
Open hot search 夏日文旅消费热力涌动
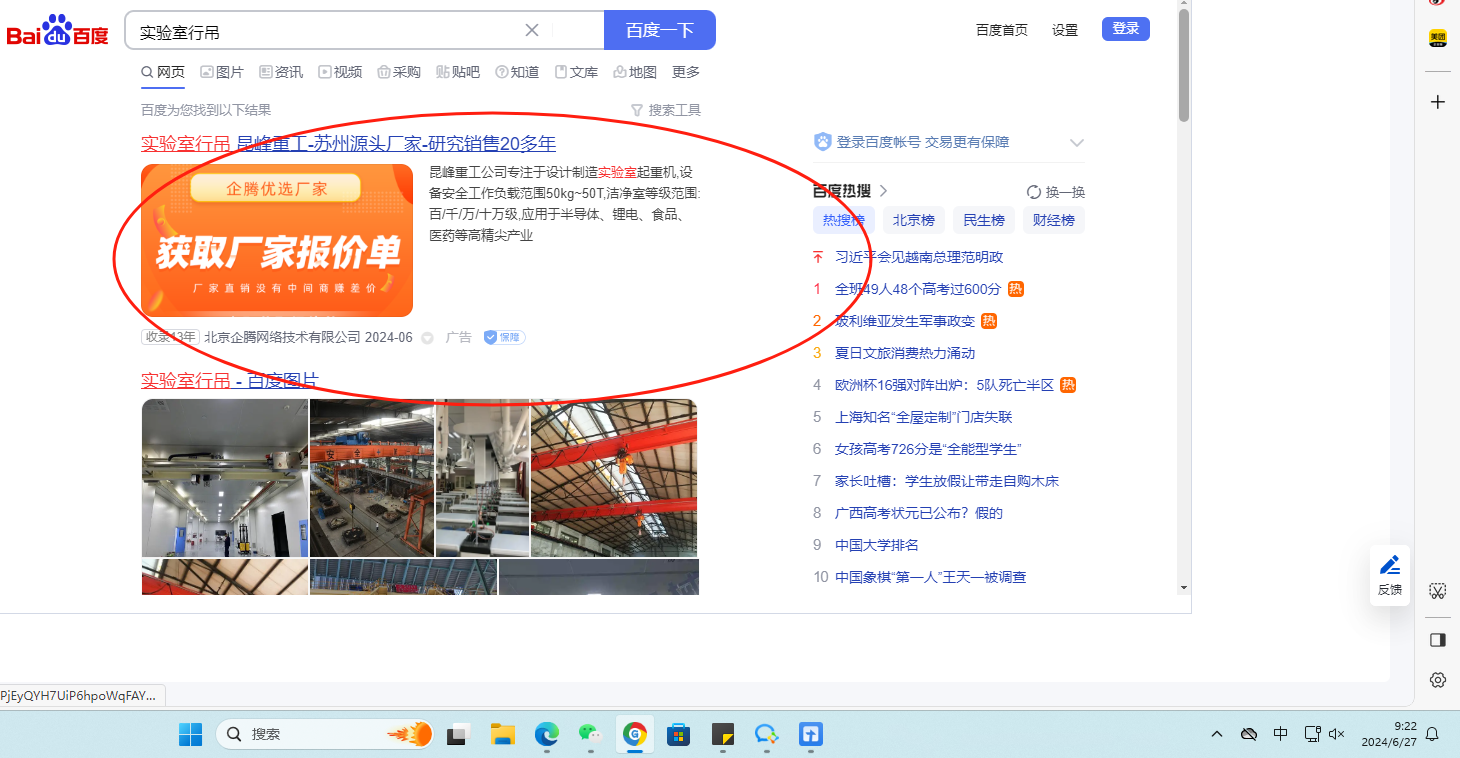(x=905, y=353)
